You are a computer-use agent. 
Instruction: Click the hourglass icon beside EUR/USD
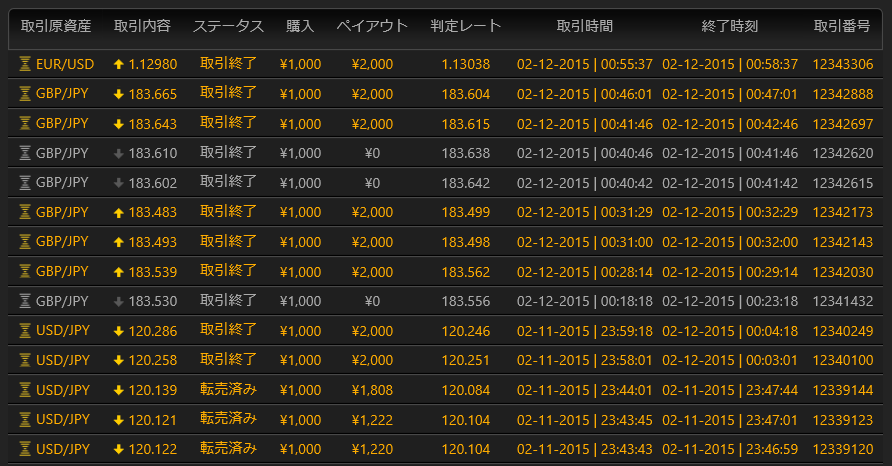(x=26, y=64)
